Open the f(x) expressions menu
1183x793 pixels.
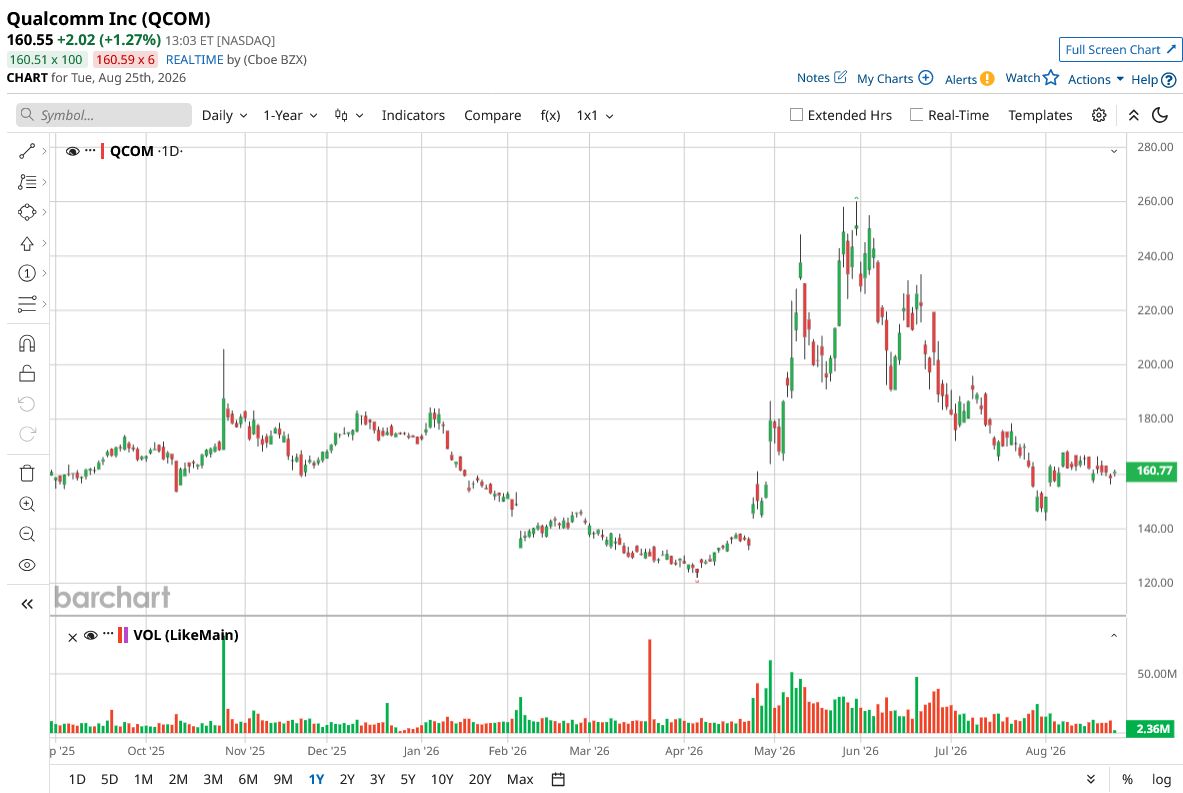tap(550, 115)
